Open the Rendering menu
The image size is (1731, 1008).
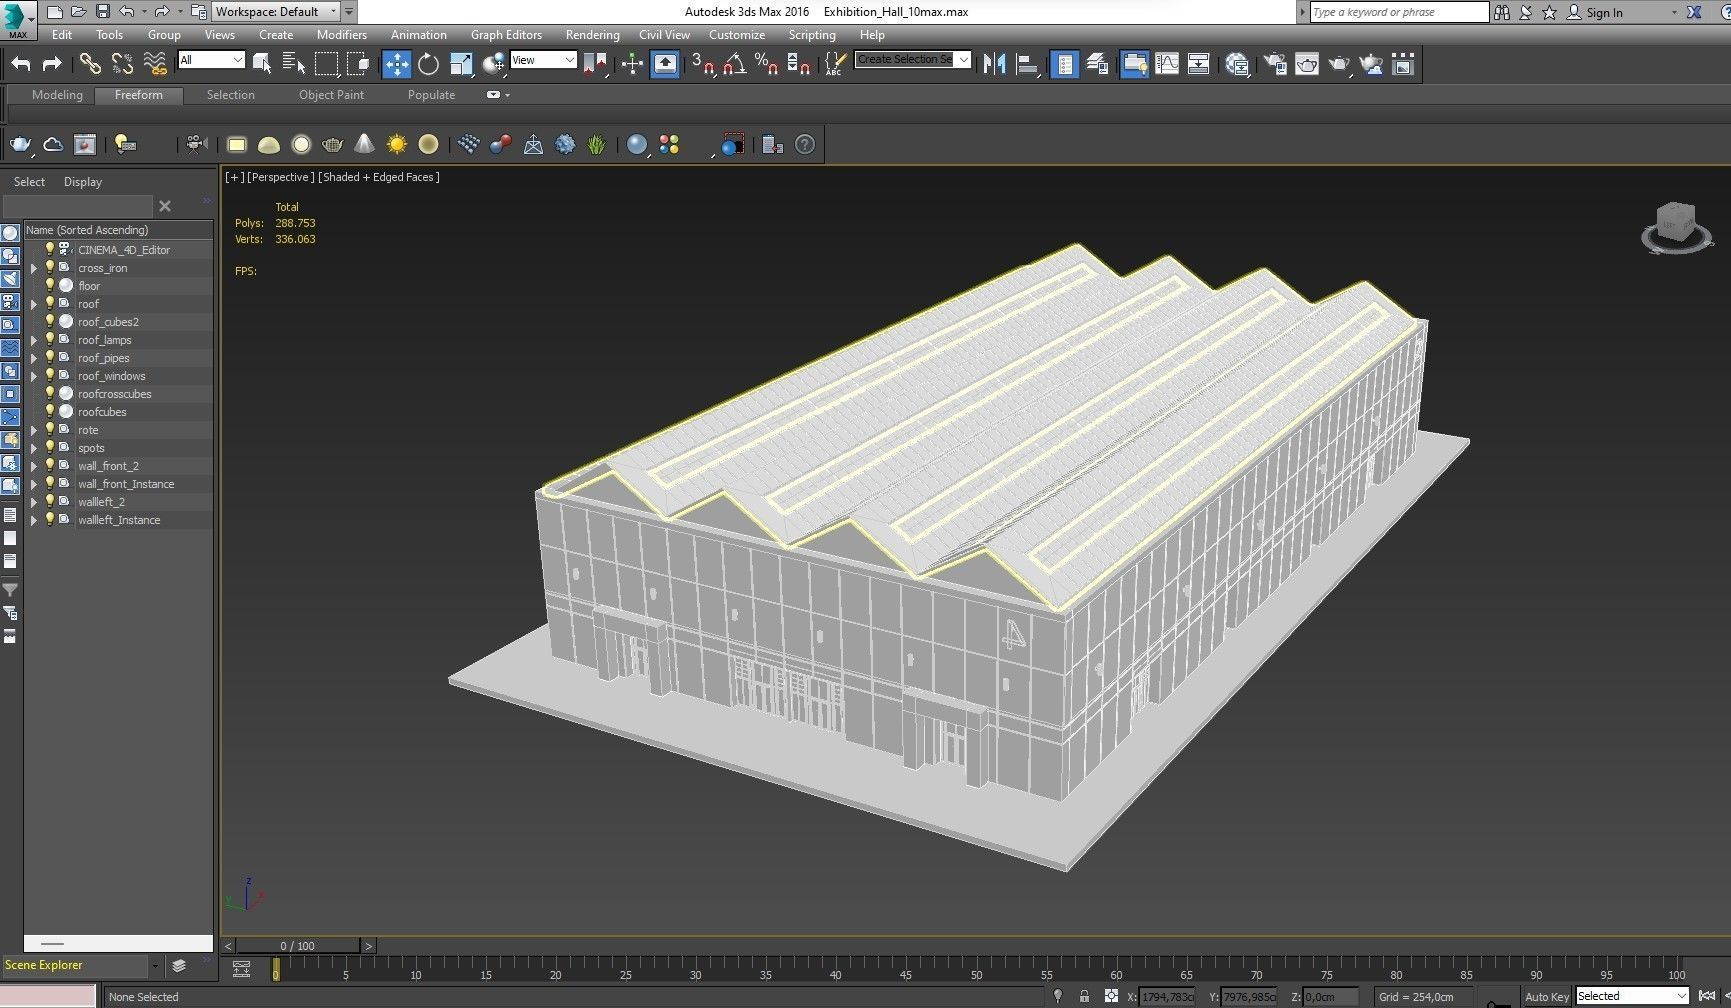coord(592,35)
